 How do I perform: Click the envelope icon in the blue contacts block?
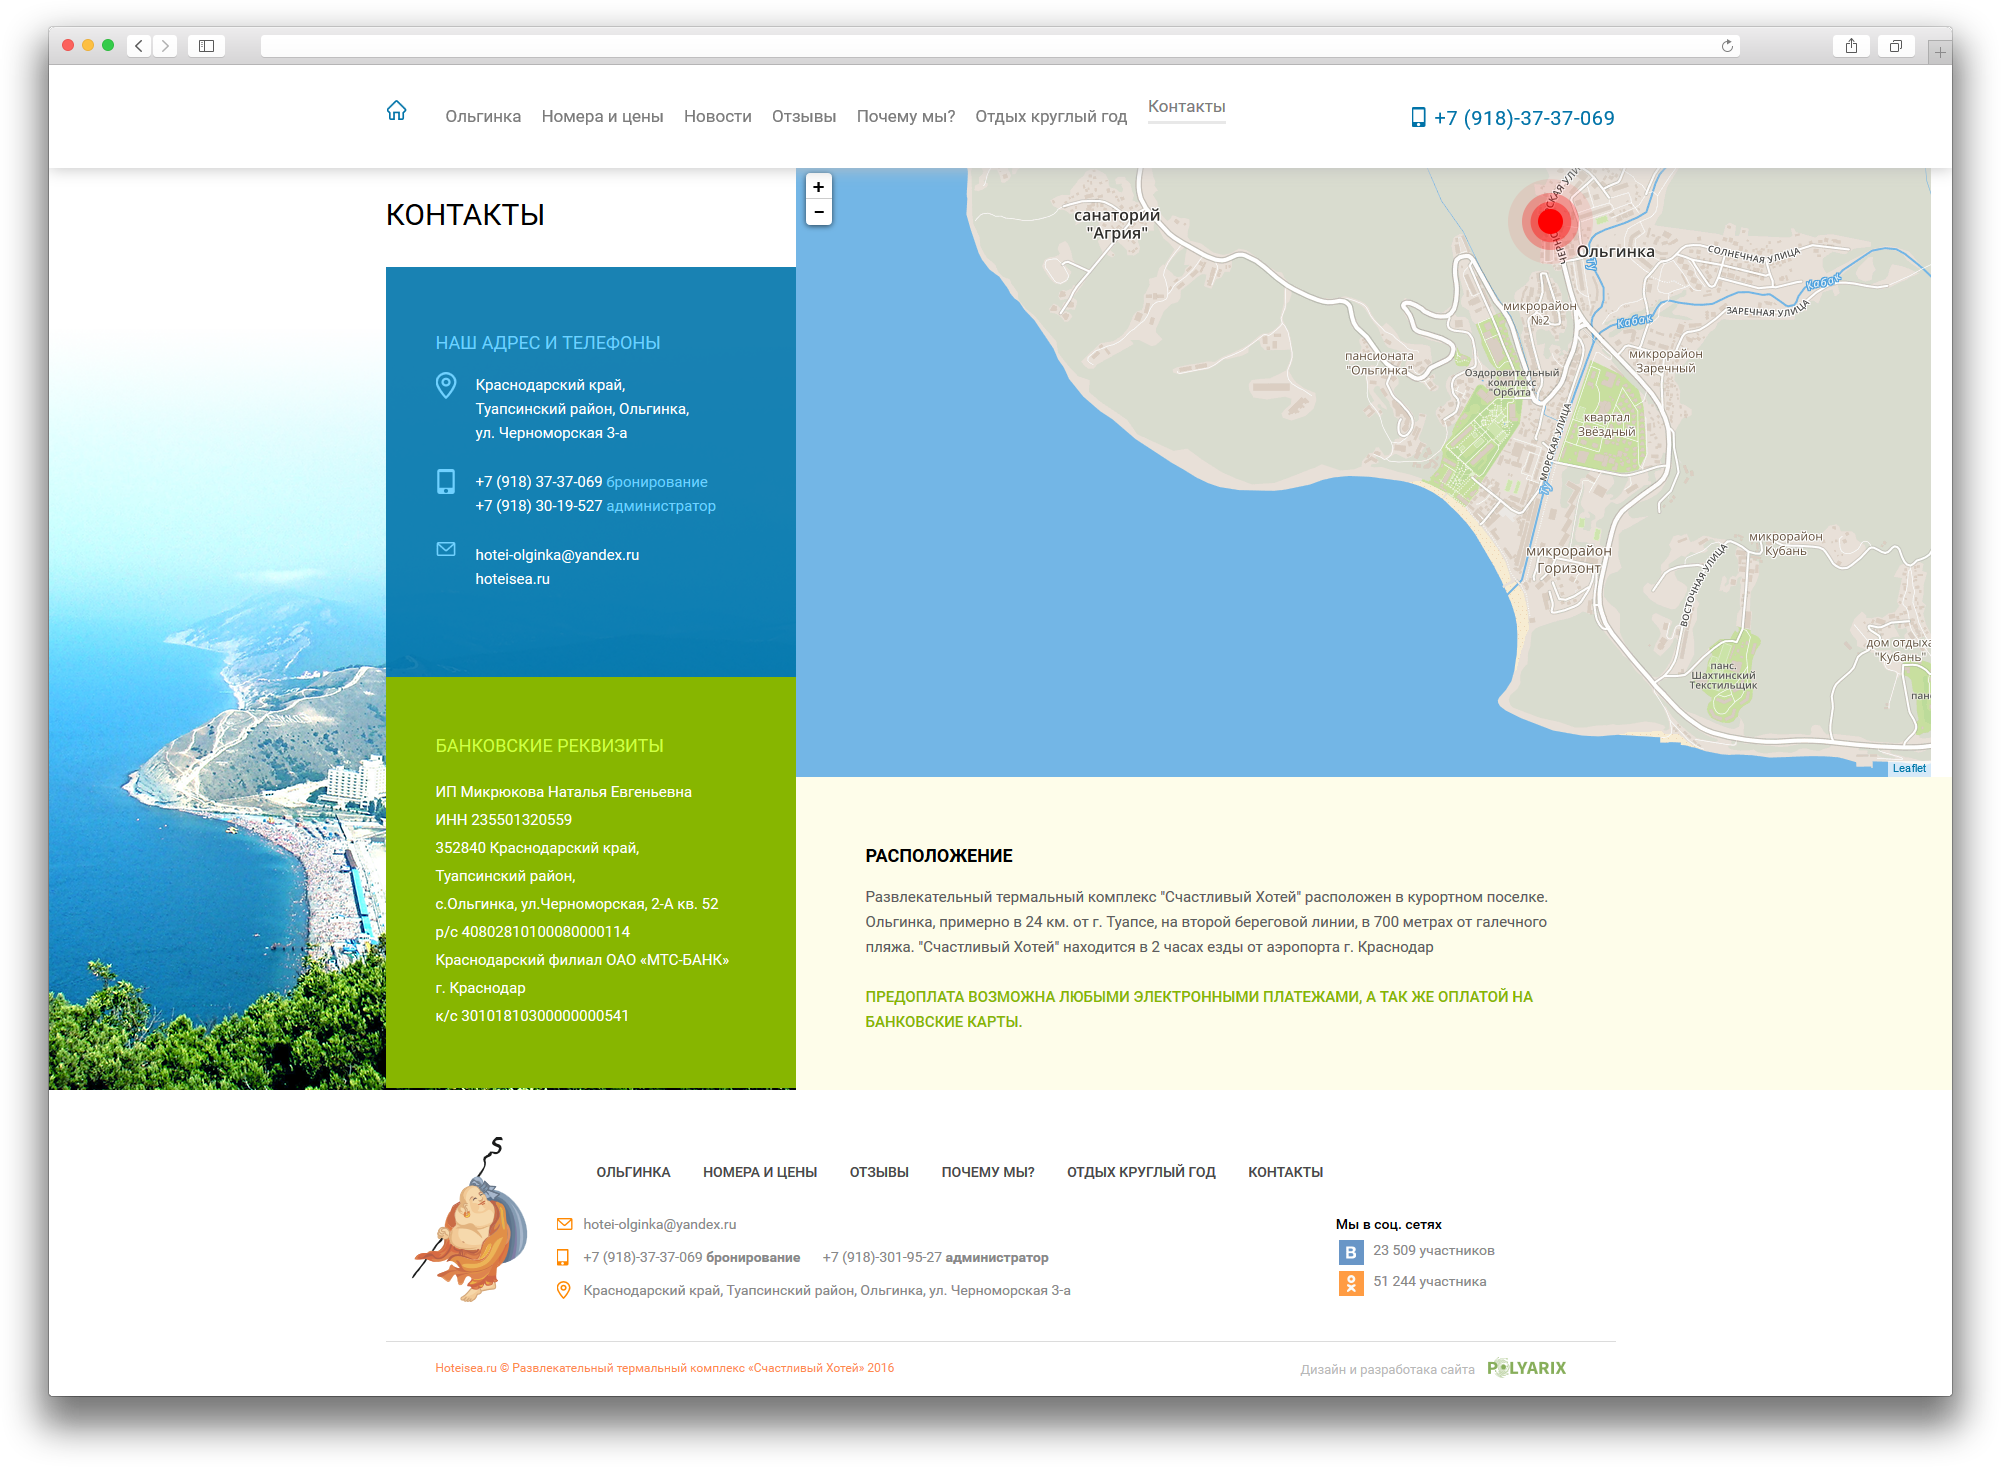446,549
